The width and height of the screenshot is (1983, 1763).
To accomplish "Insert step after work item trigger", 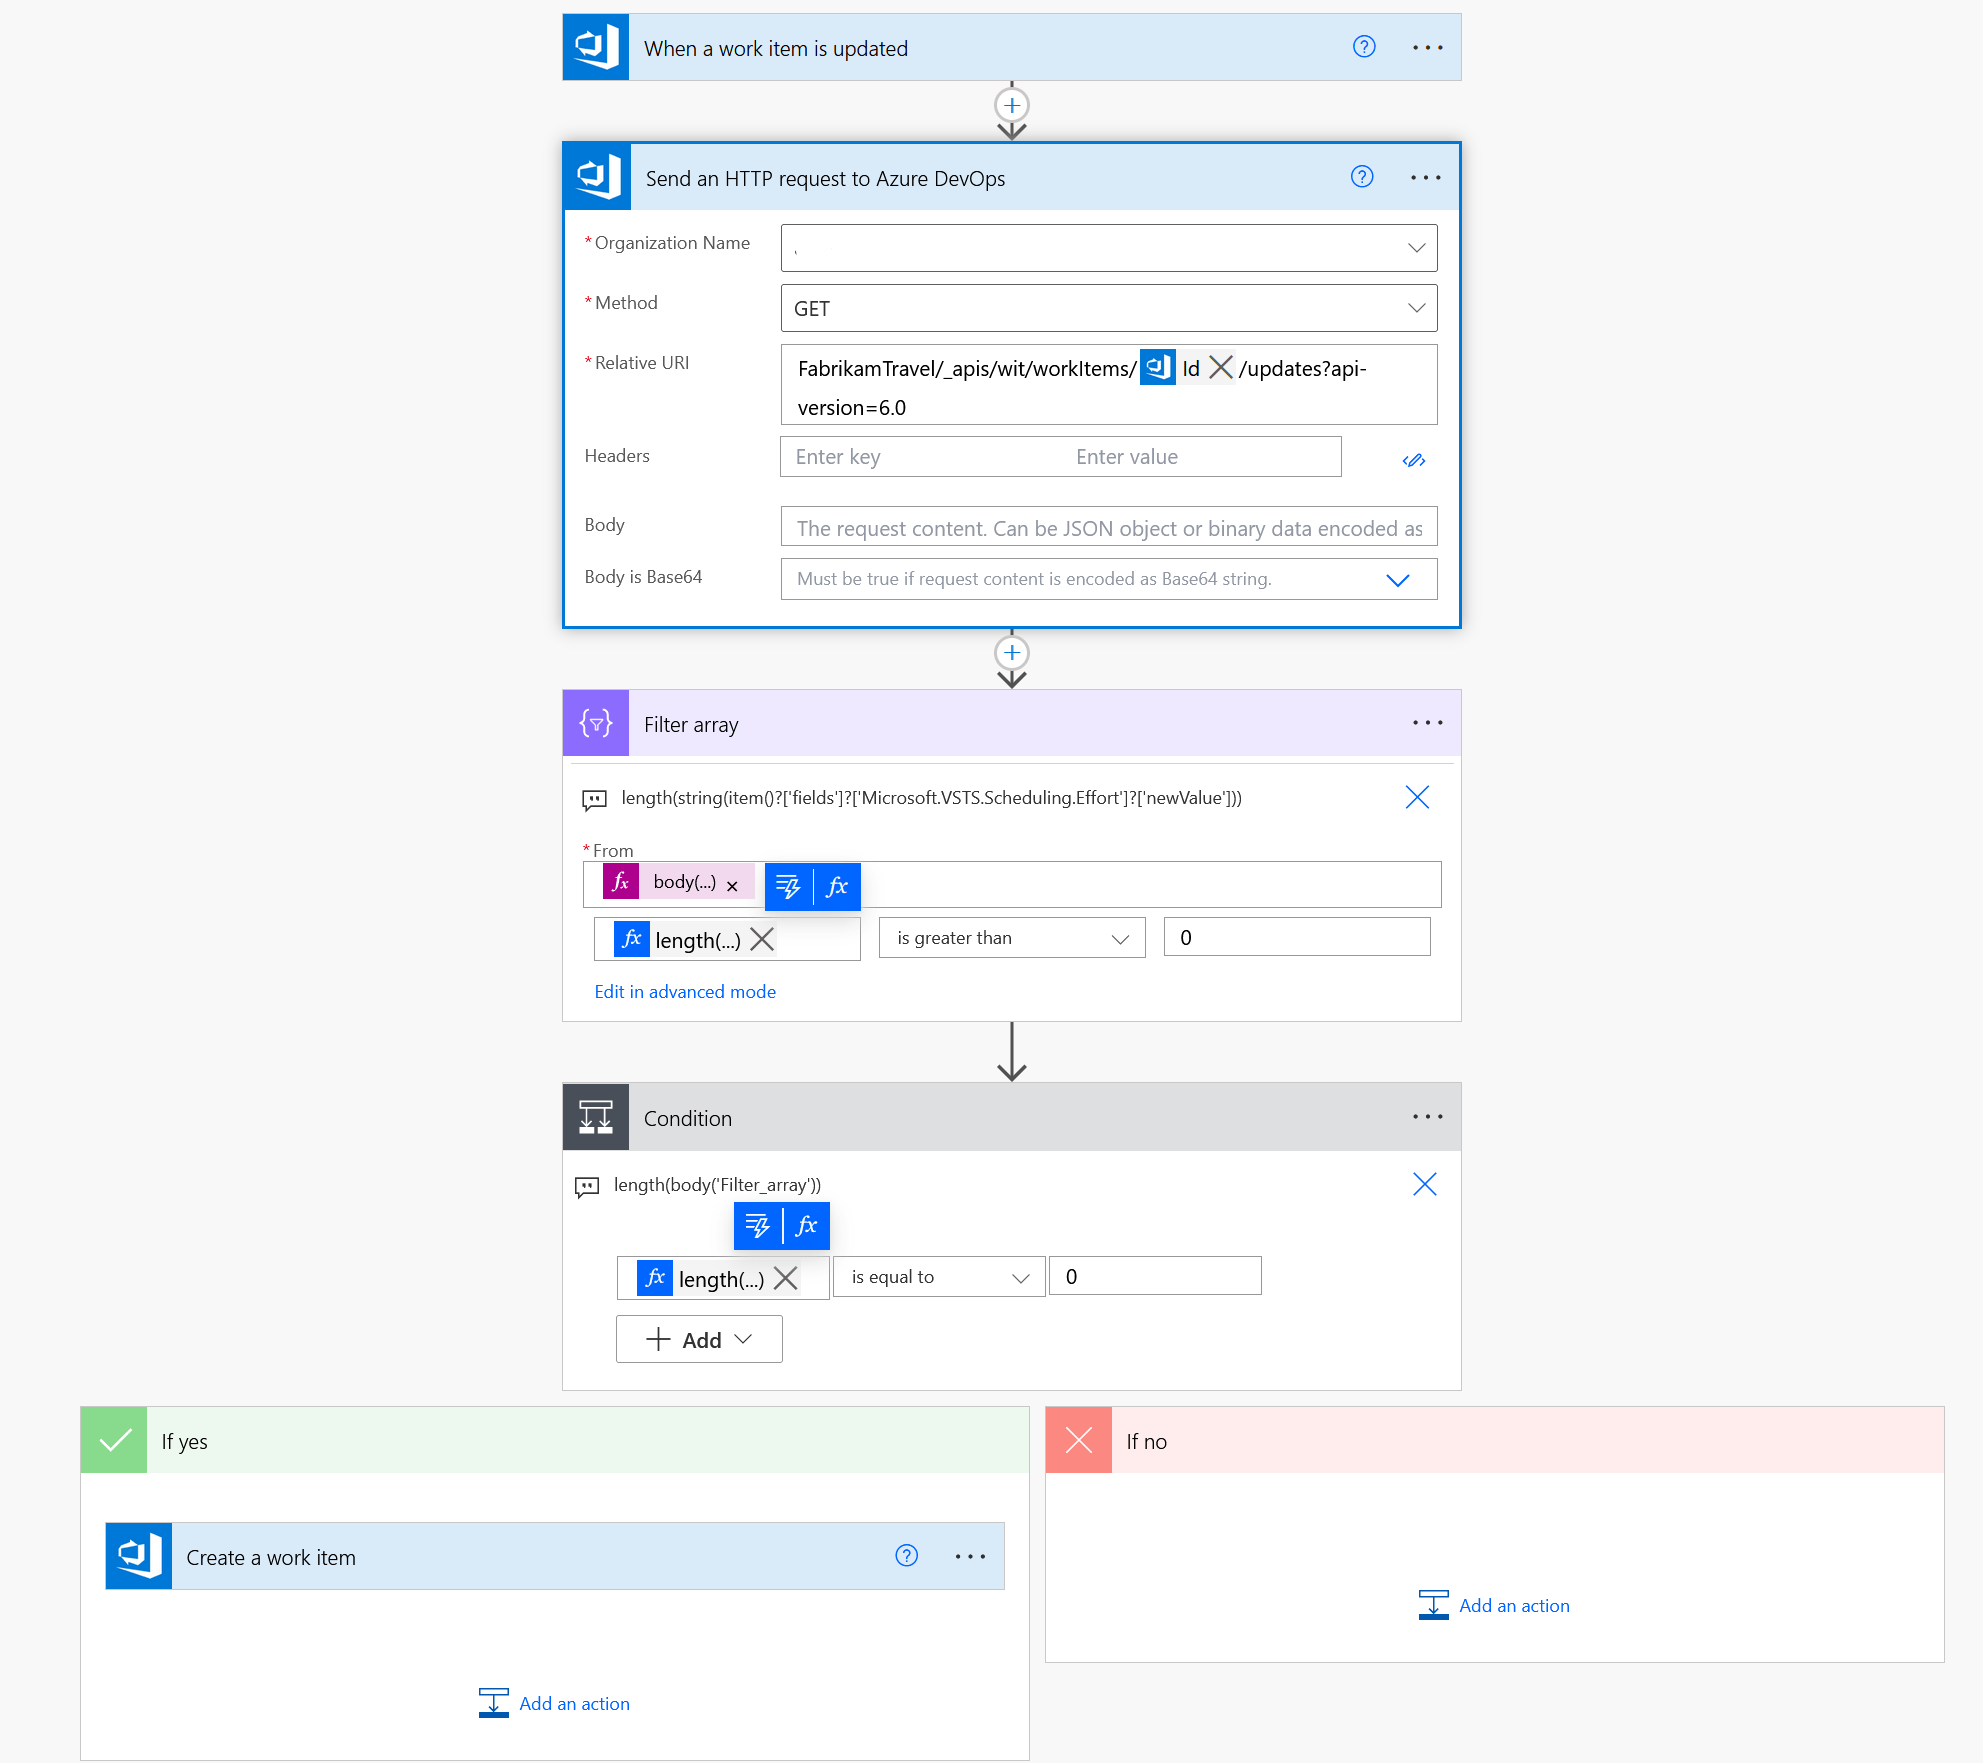I will point(1012,105).
